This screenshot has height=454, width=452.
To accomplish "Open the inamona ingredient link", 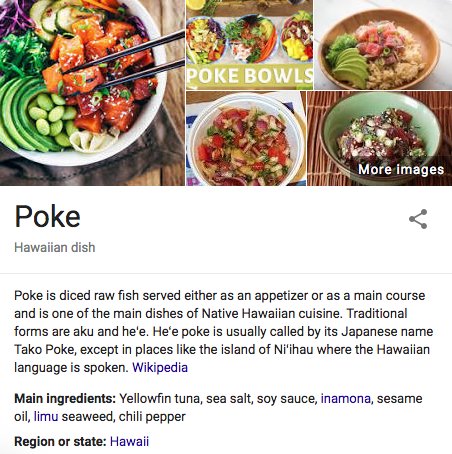I will 346,398.
